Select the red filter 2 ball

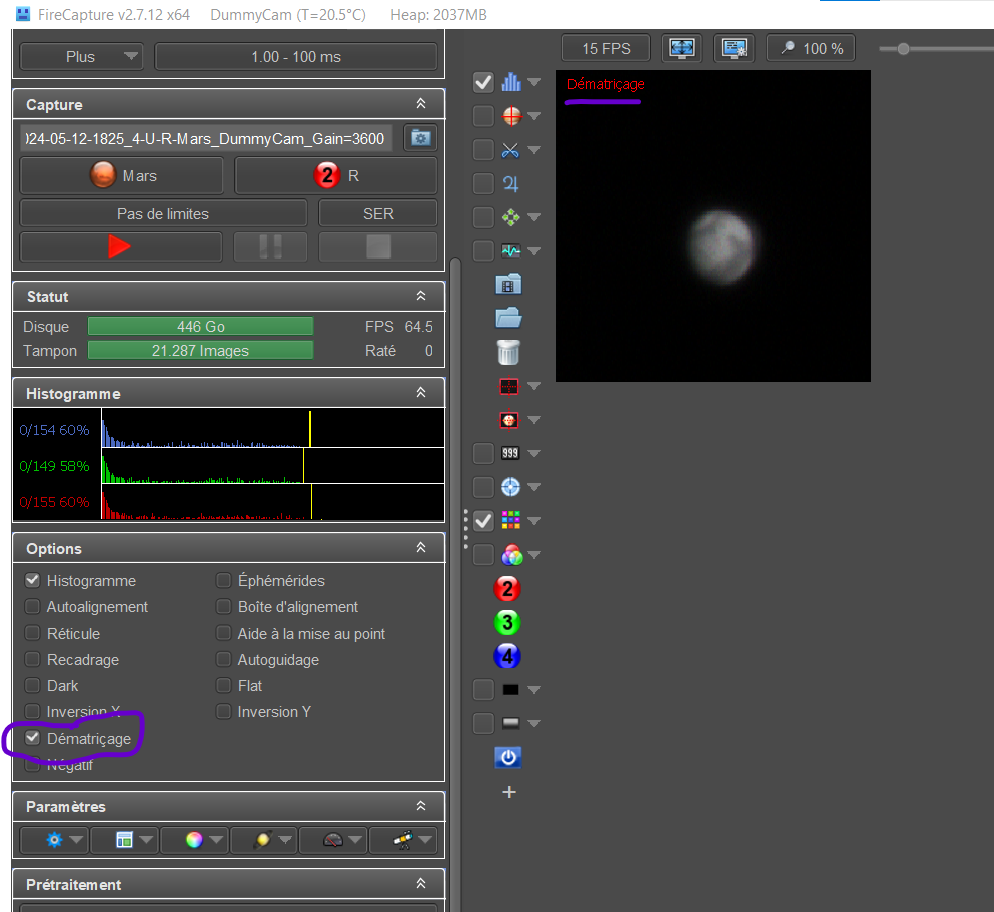point(507,589)
